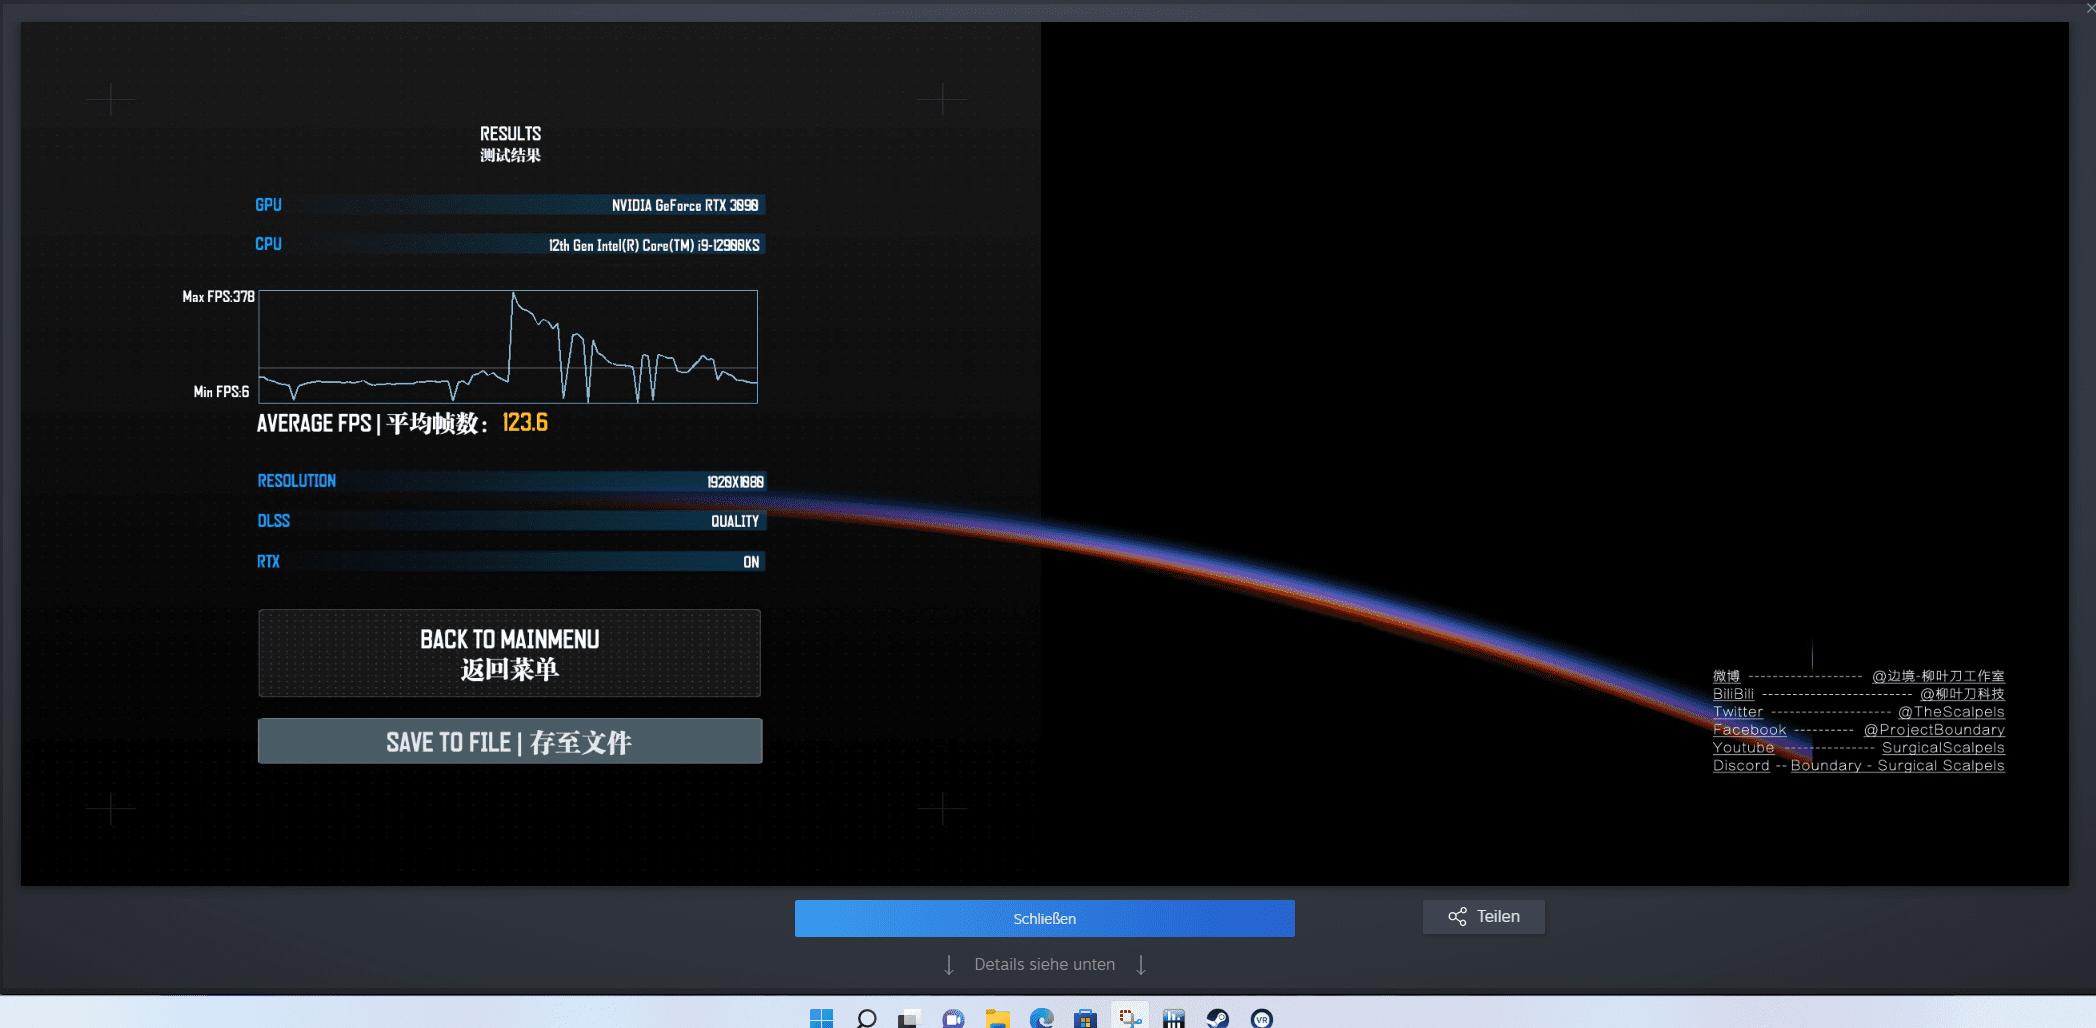The width and height of the screenshot is (2096, 1028).
Task: Launch the Teams Chat taskbar icon
Action: click(953, 1018)
